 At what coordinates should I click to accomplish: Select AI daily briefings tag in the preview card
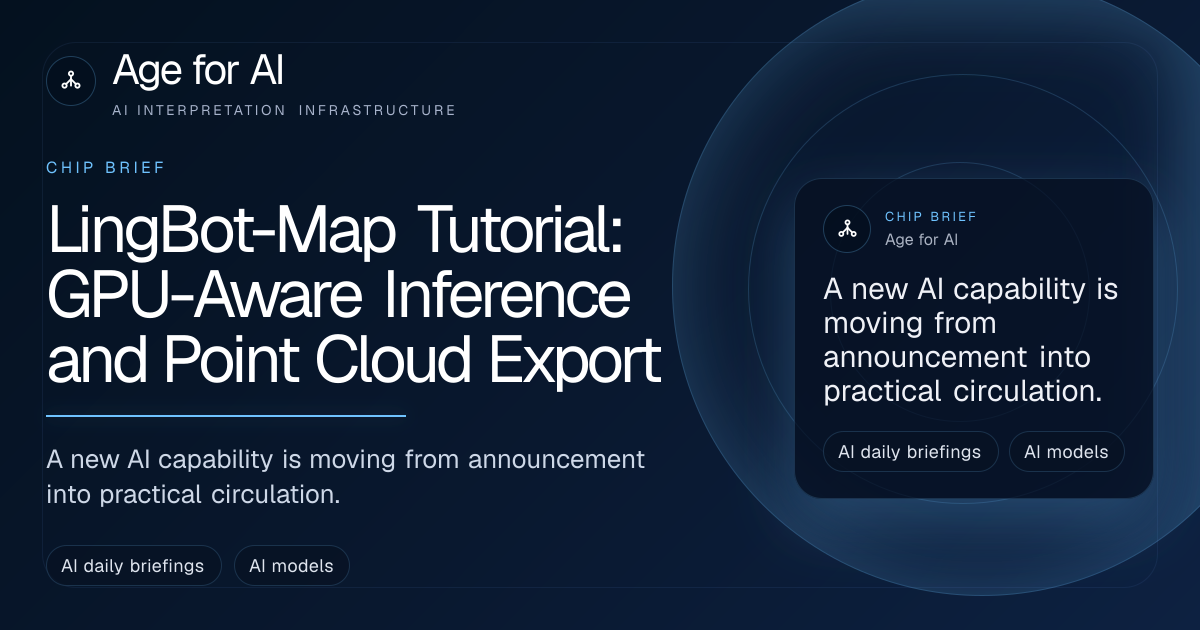[x=910, y=452]
